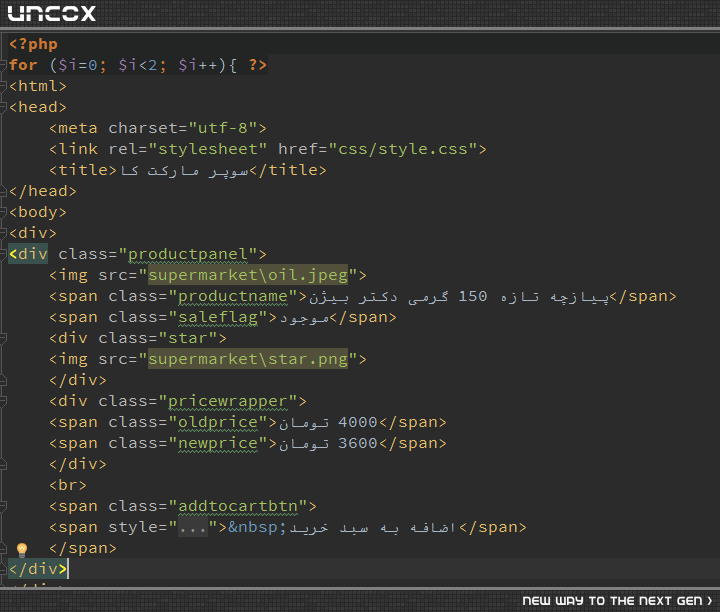Click the "productname" class value
The height and width of the screenshot is (612, 720).
(233, 297)
